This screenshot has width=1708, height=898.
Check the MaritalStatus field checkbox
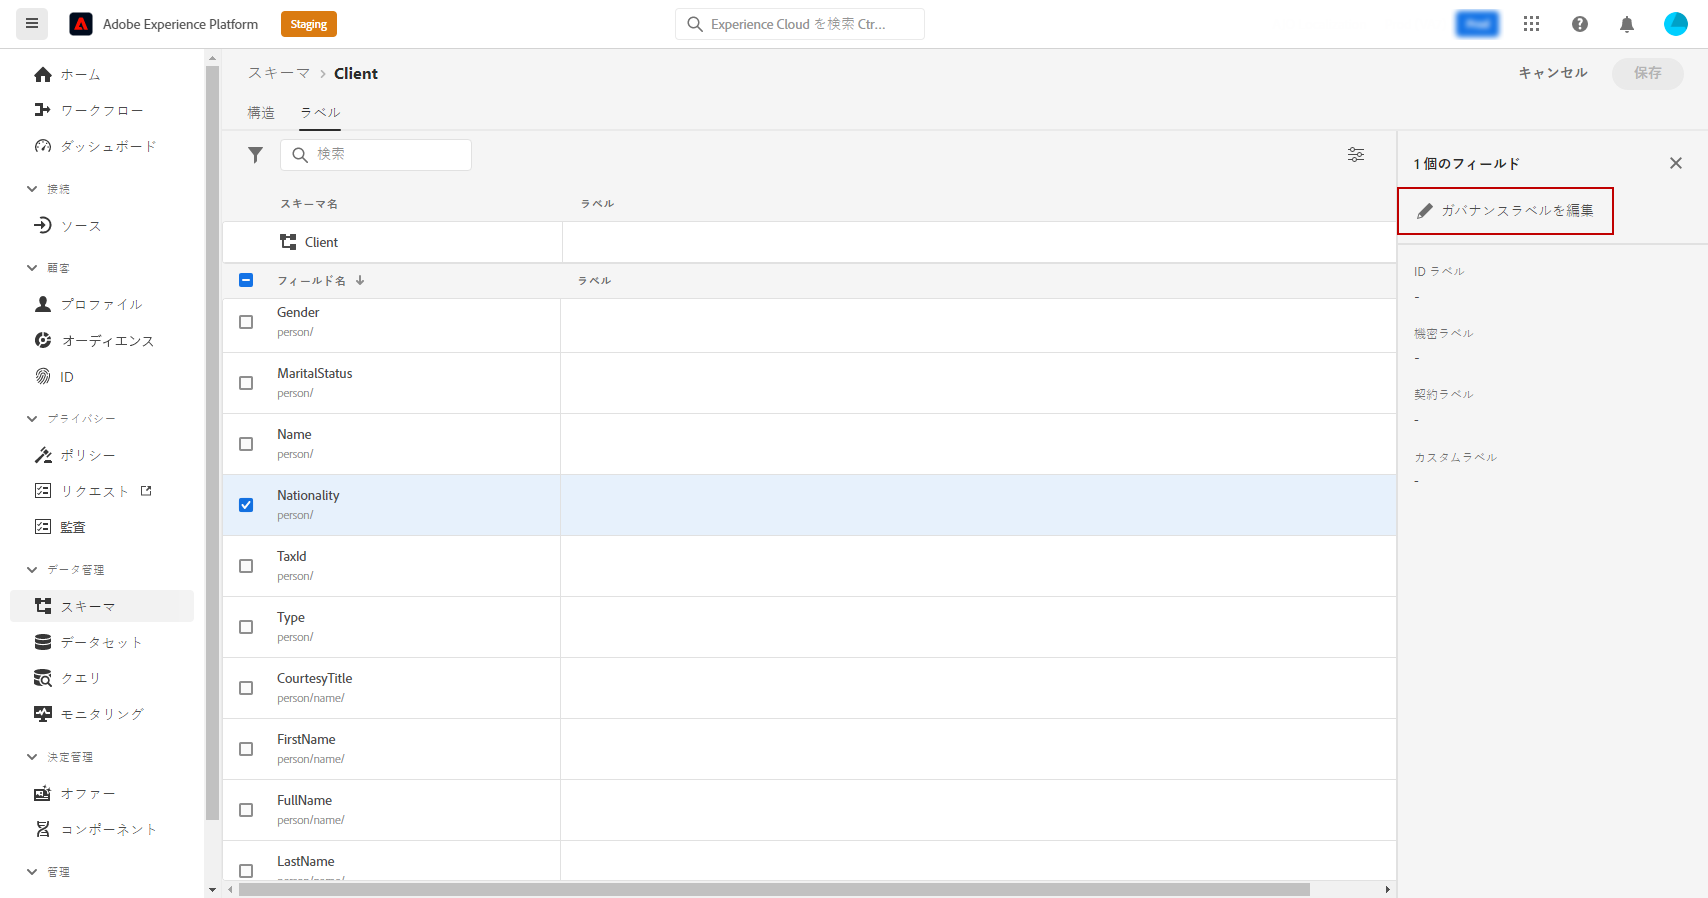click(x=246, y=383)
